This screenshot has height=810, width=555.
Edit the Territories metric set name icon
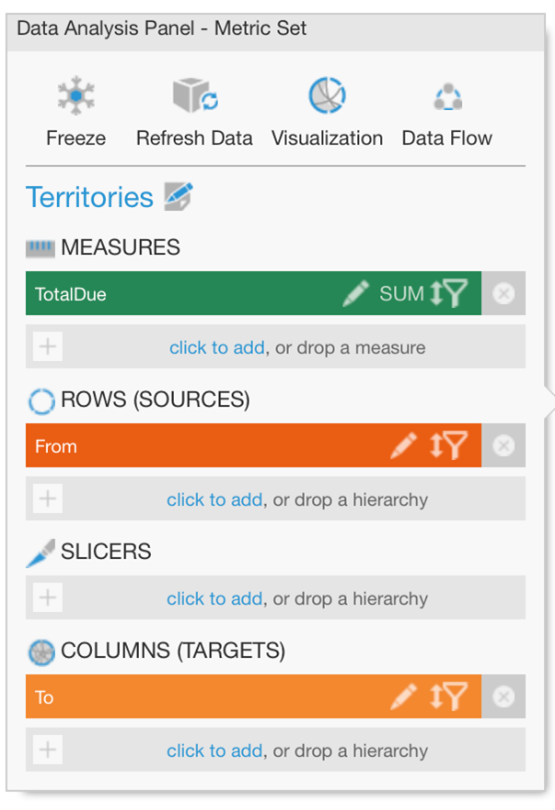click(178, 196)
